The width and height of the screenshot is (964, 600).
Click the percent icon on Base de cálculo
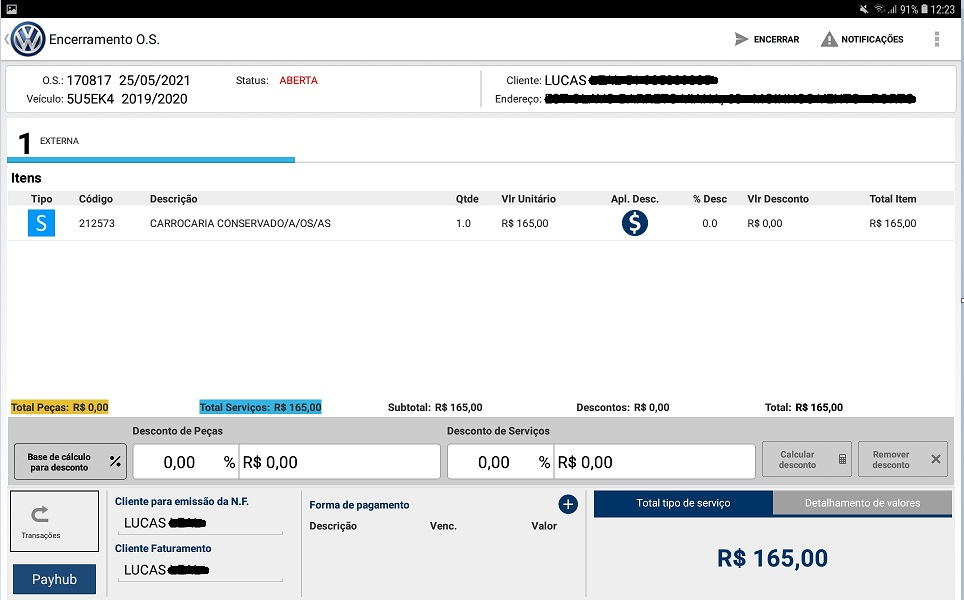(115, 462)
